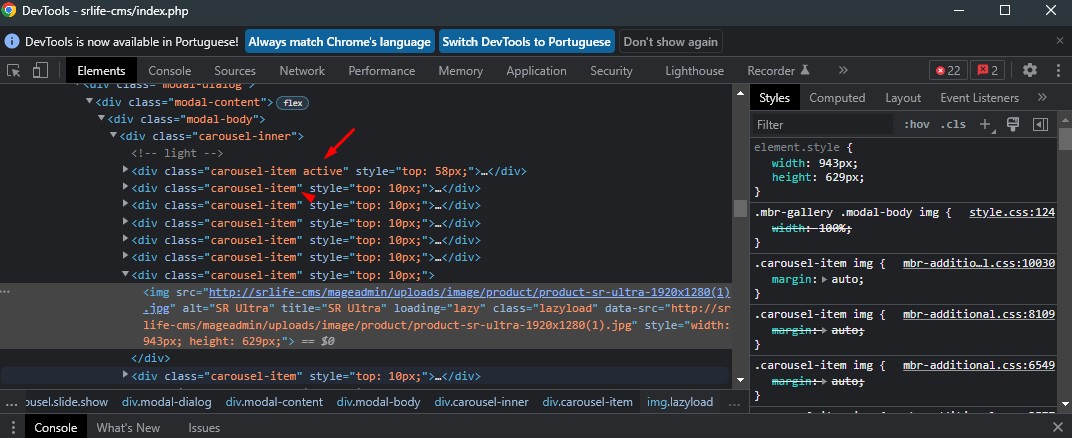Viewport: 1072px width, 438px height.
Task: Collapse the modal-content div node
Action: pos(90,101)
